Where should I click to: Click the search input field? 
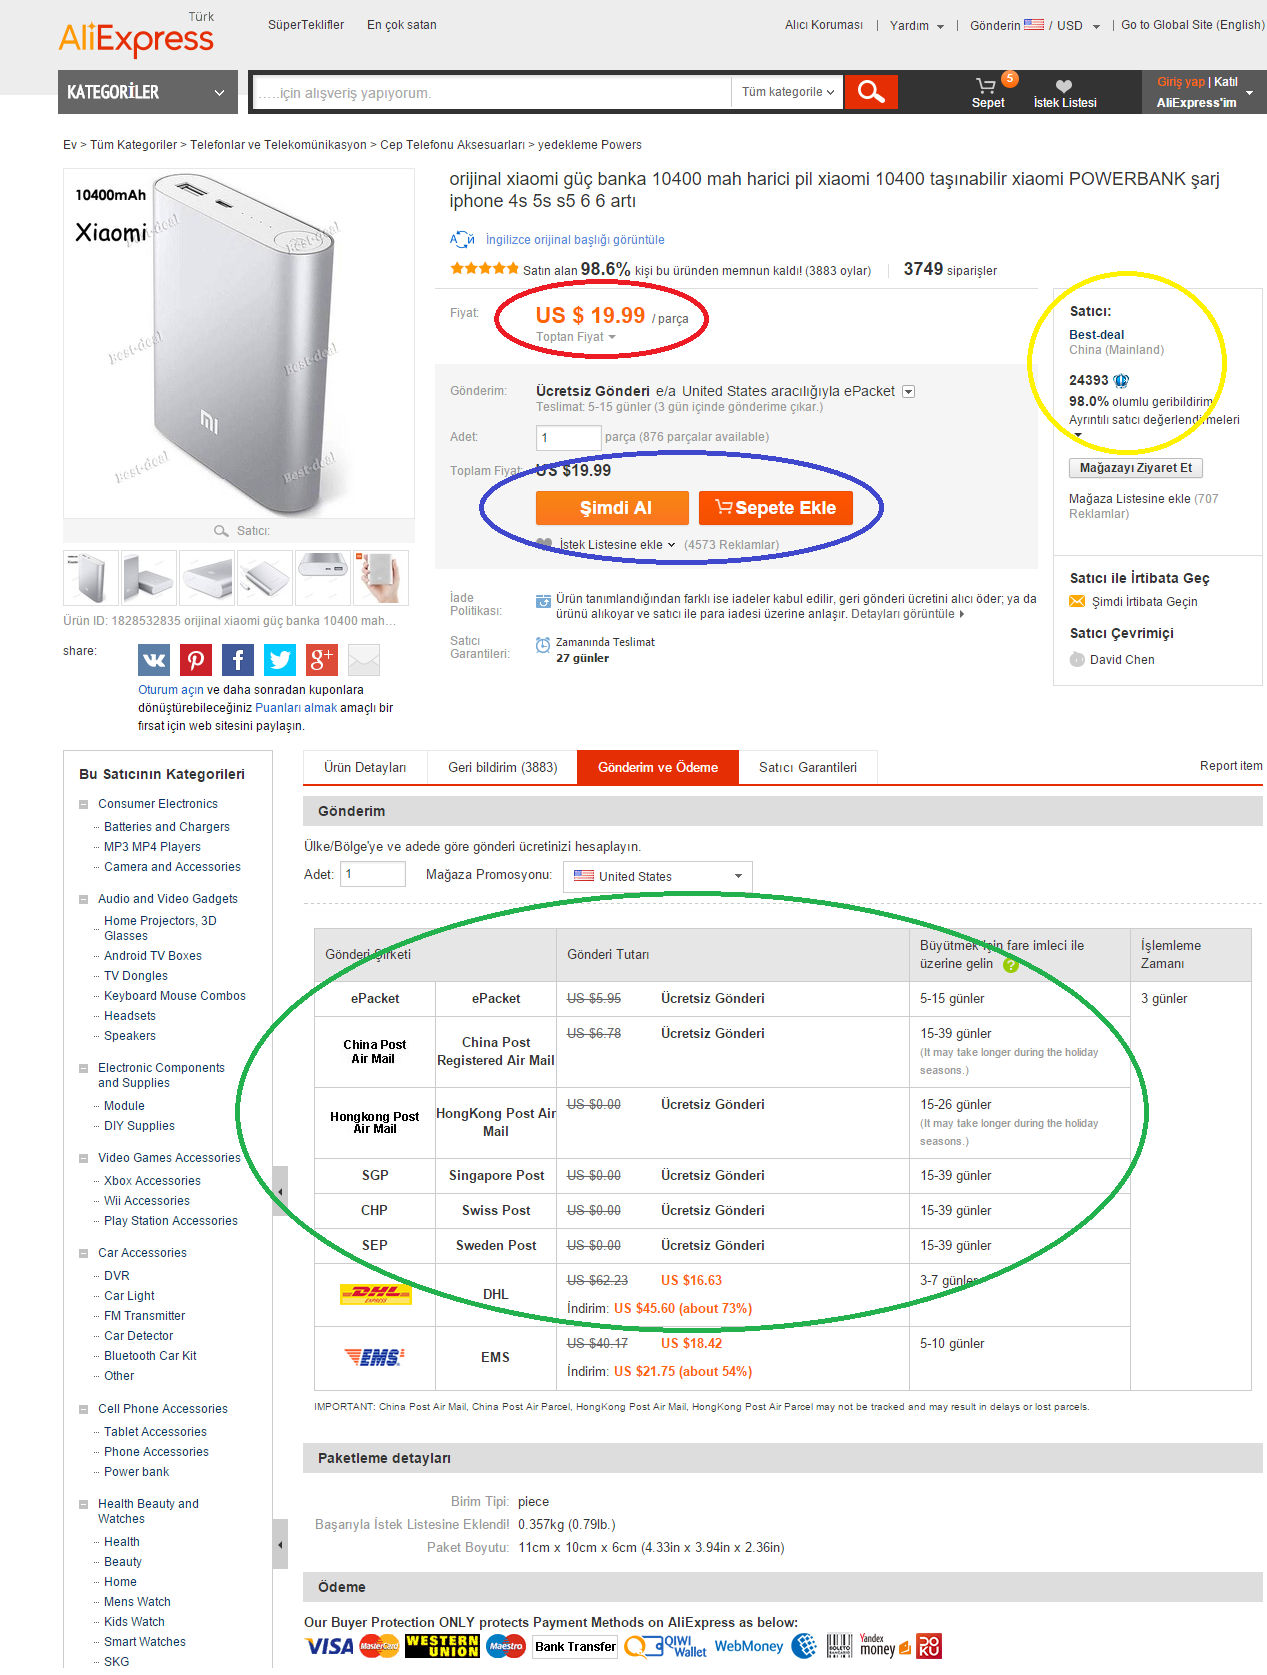492,92
